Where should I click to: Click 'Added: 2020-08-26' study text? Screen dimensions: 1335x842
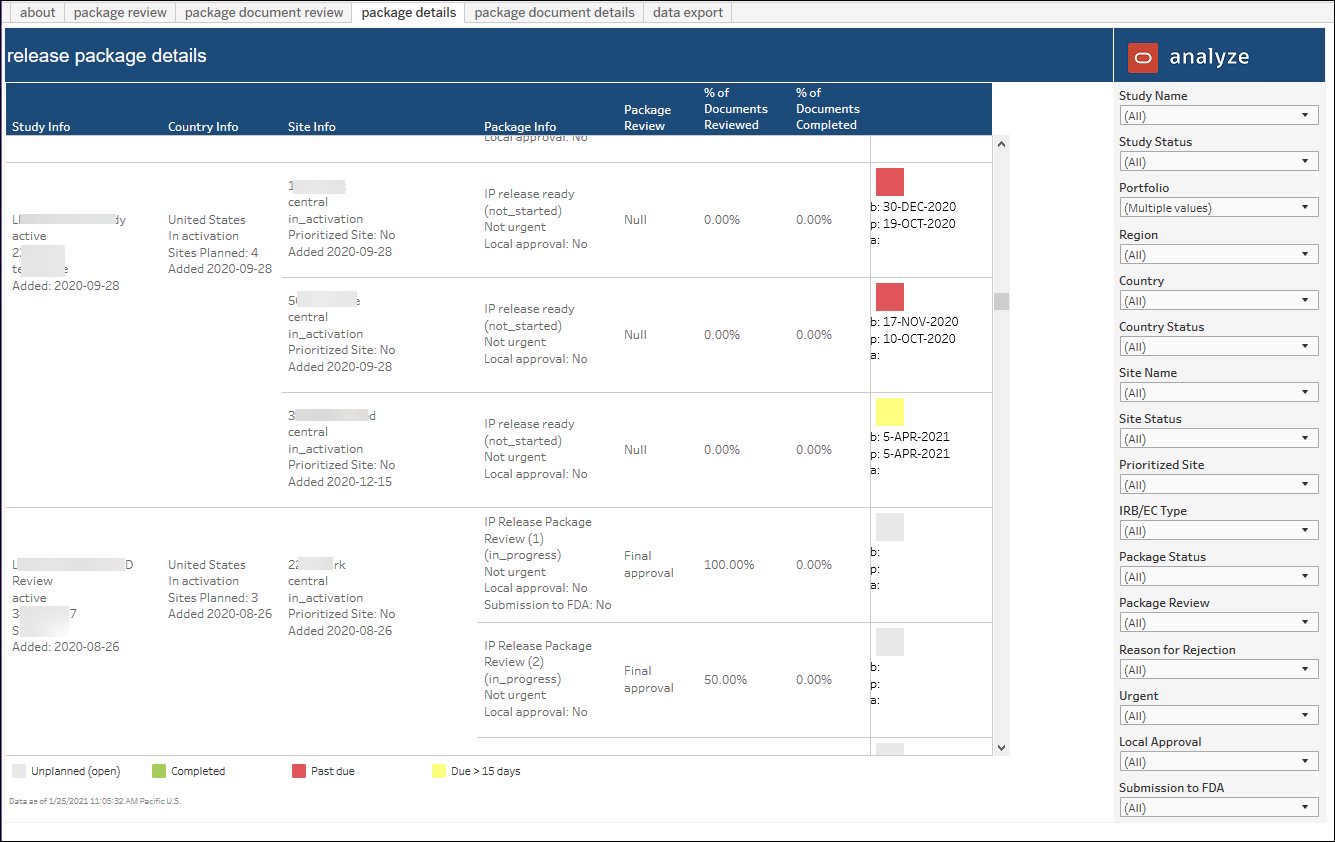point(65,647)
